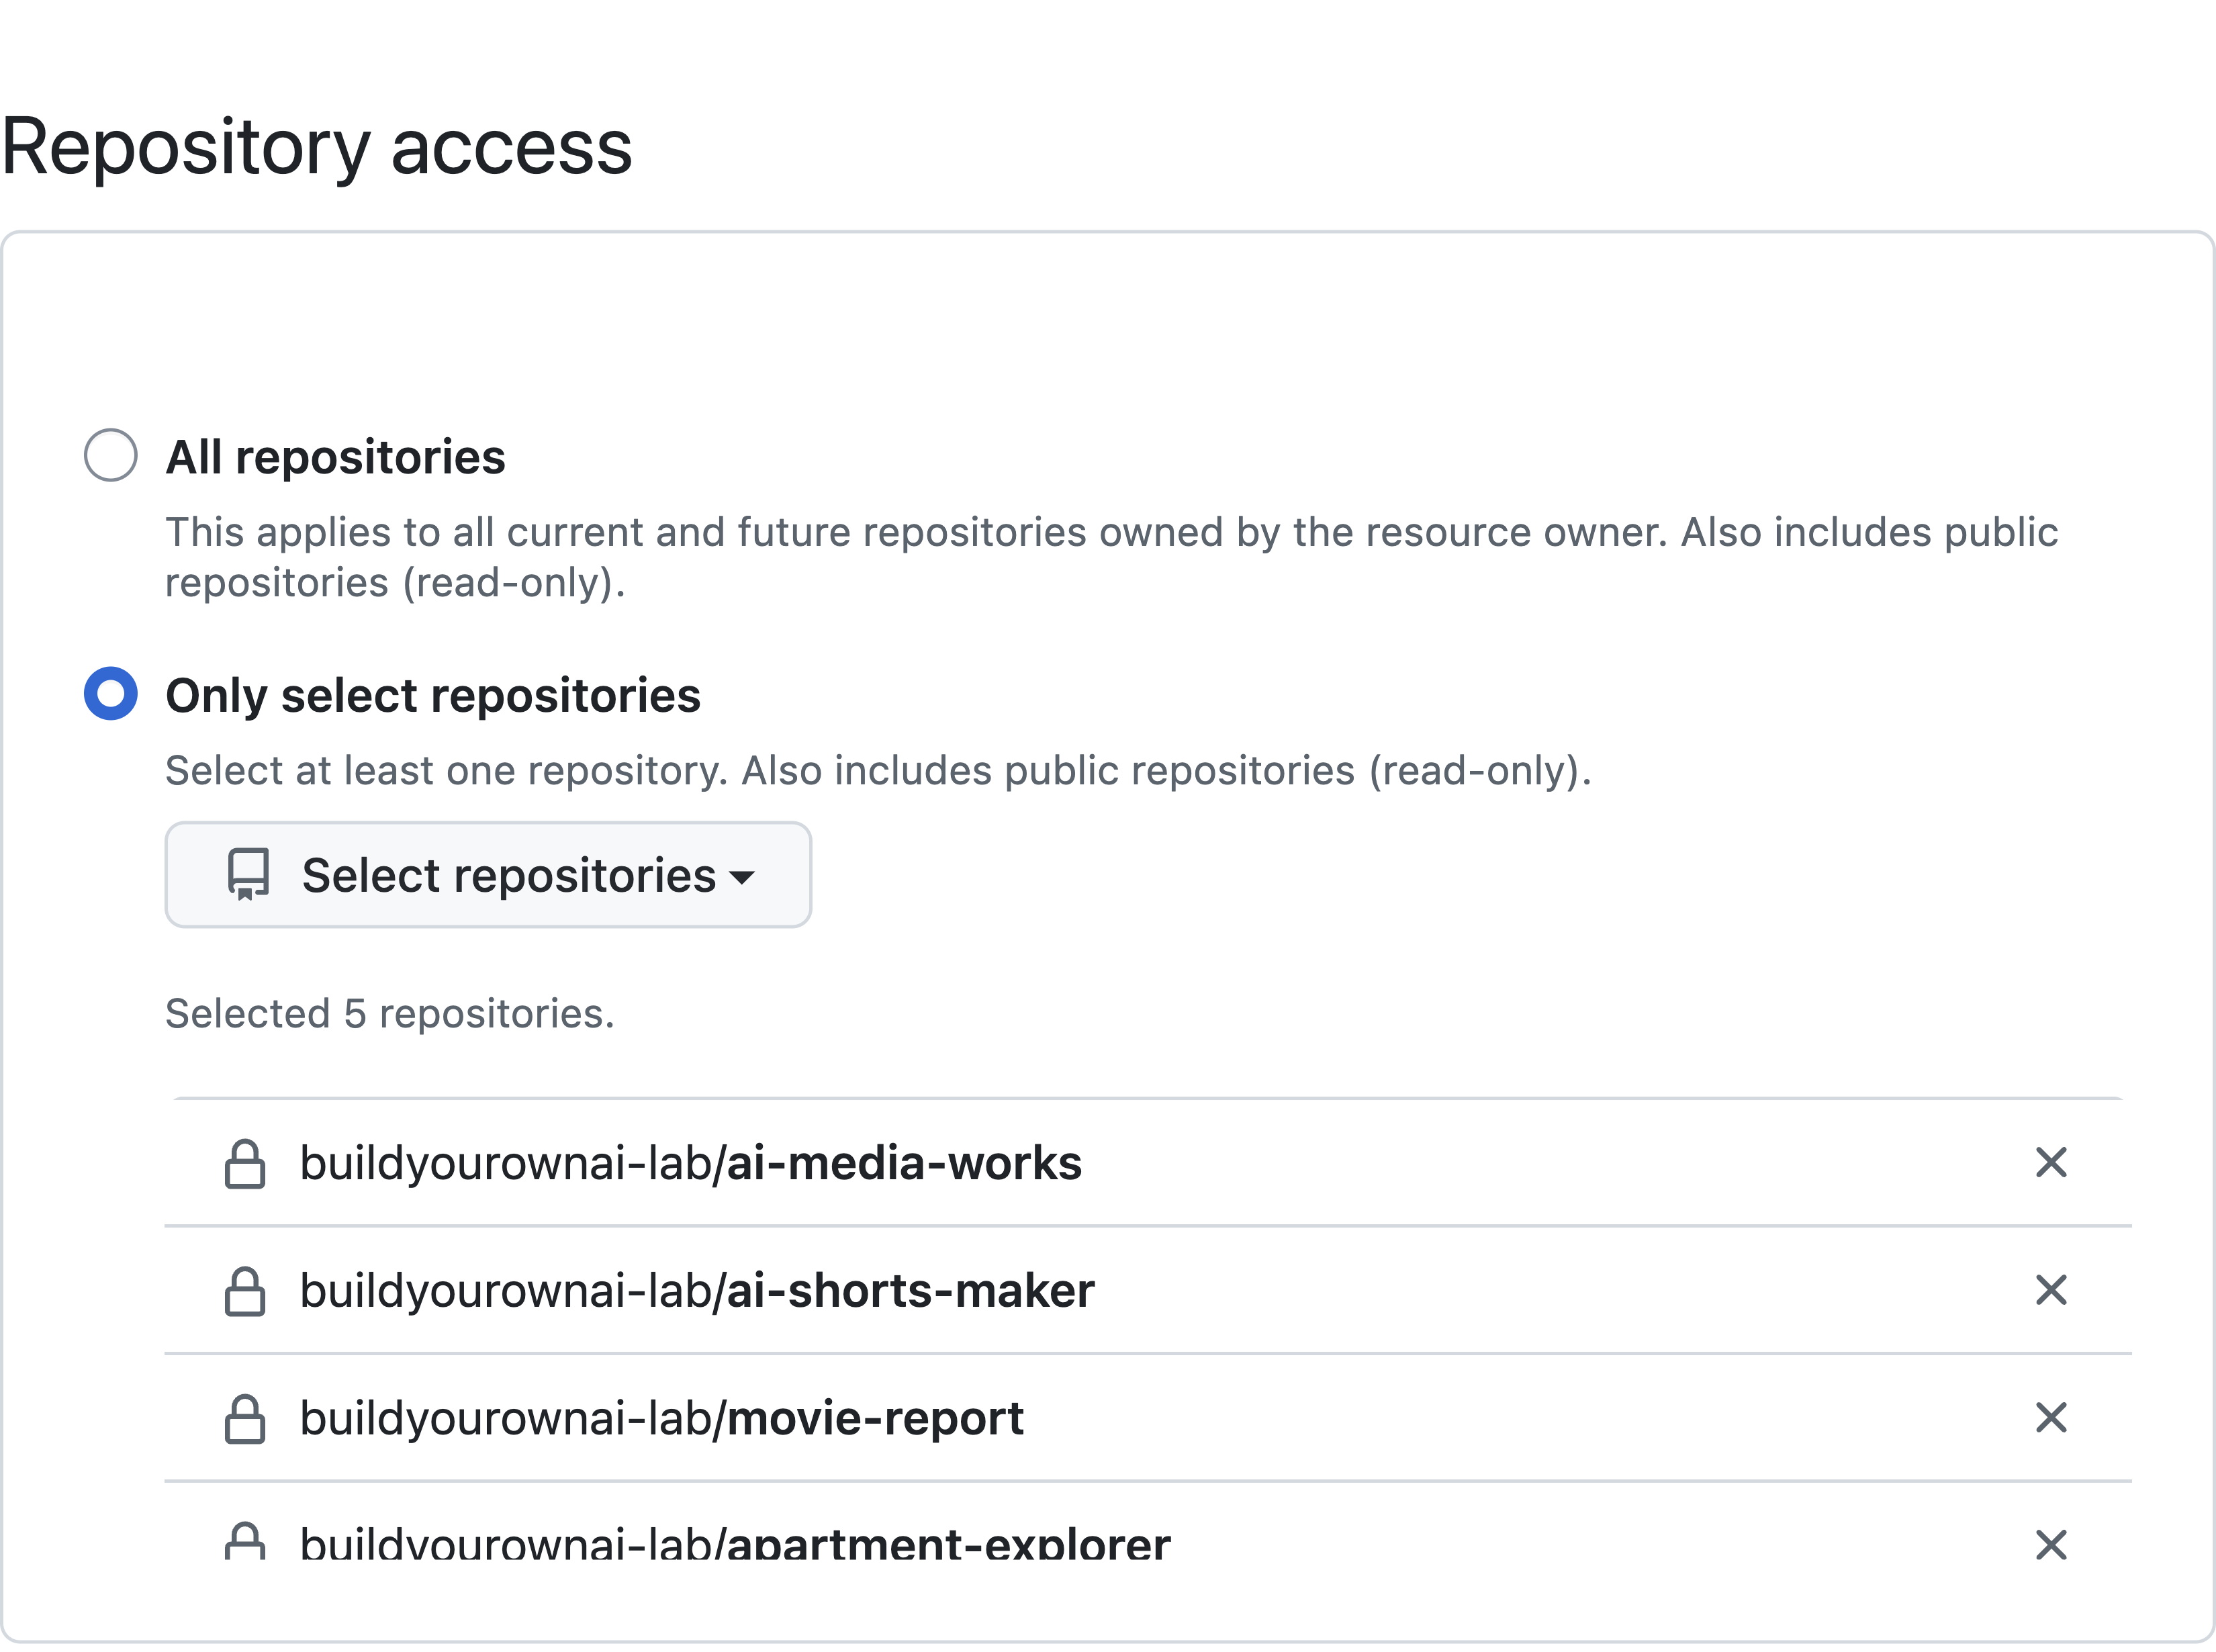Remove ai-media-works repository with X icon
2216x1652 pixels.
point(2051,1162)
